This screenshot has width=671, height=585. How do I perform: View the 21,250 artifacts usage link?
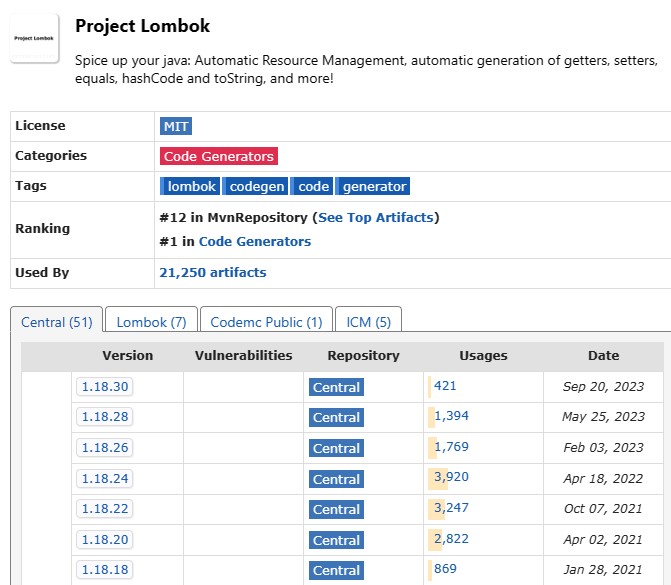pos(213,272)
